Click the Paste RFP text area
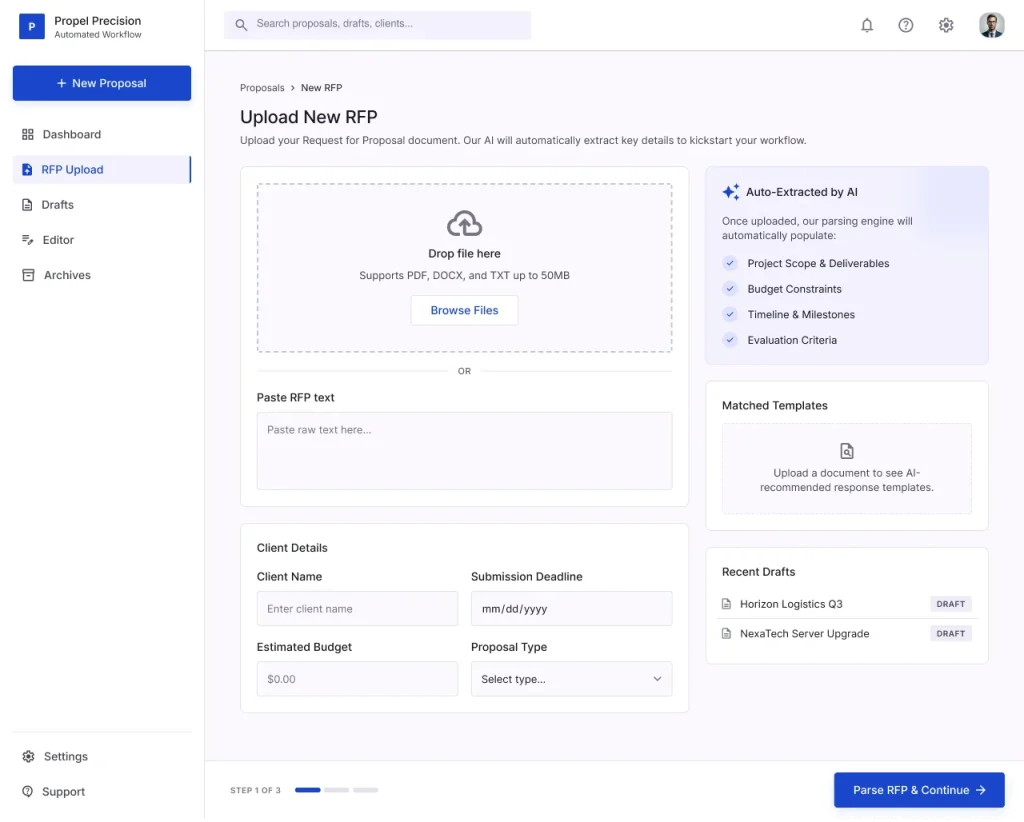Viewport: 1024px width, 822px height. [x=464, y=451]
